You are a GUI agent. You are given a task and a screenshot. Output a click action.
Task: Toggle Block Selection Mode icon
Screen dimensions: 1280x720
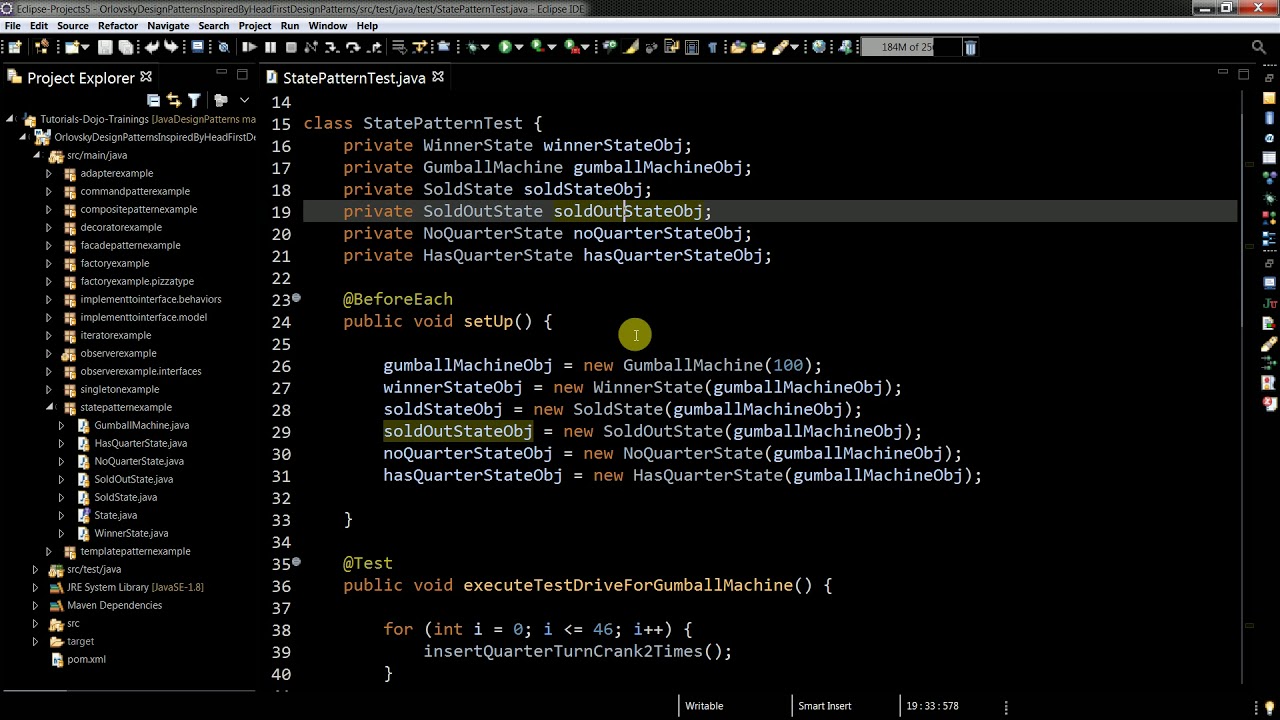691,47
